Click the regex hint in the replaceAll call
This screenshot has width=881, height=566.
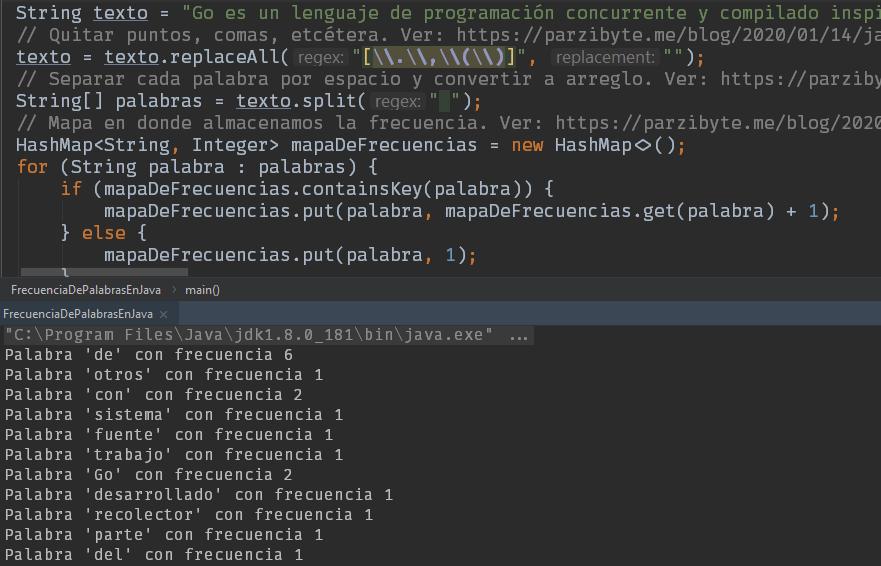[x=320, y=57]
